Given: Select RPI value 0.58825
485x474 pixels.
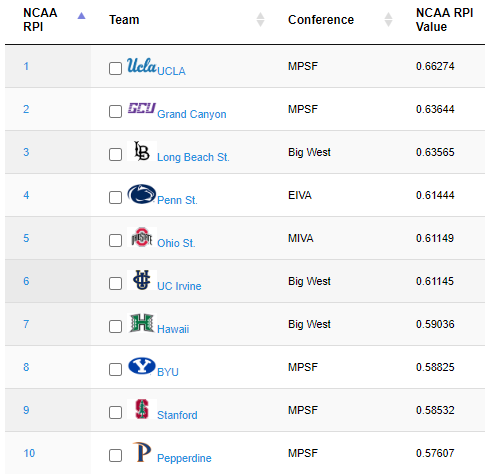Looking at the screenshot, I should tap(435, 367).
